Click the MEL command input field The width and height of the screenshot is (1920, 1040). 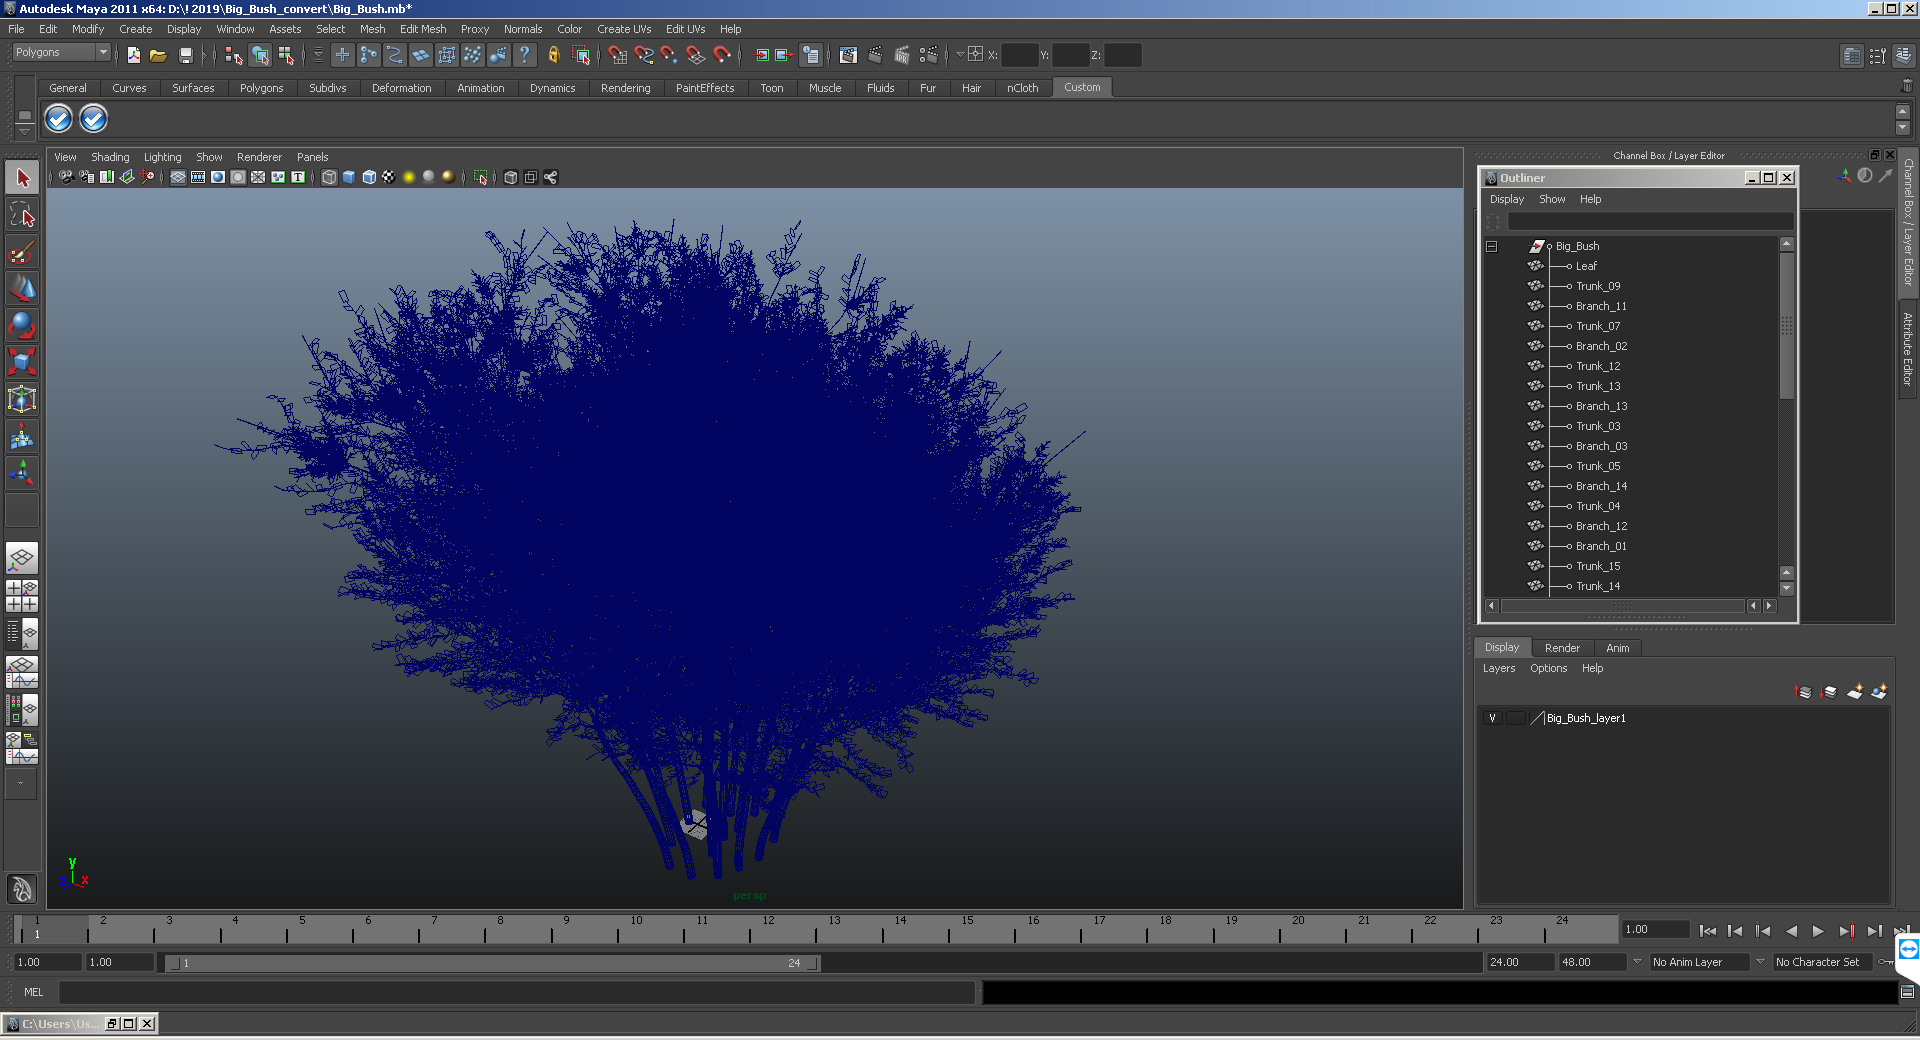point(516,992)
